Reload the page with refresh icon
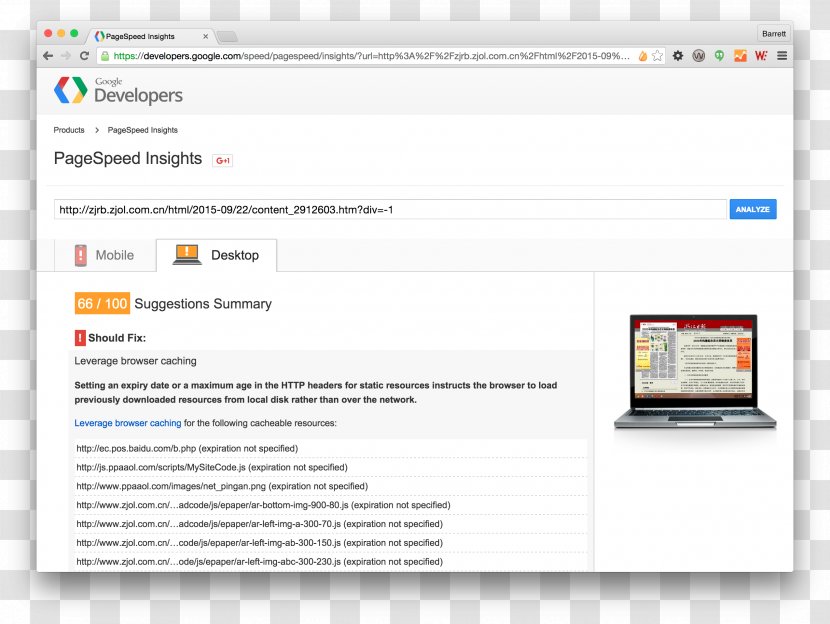Image resolution: width=830 pixels, height=624 pixels. pyautogui.click(x=84, y=56)
